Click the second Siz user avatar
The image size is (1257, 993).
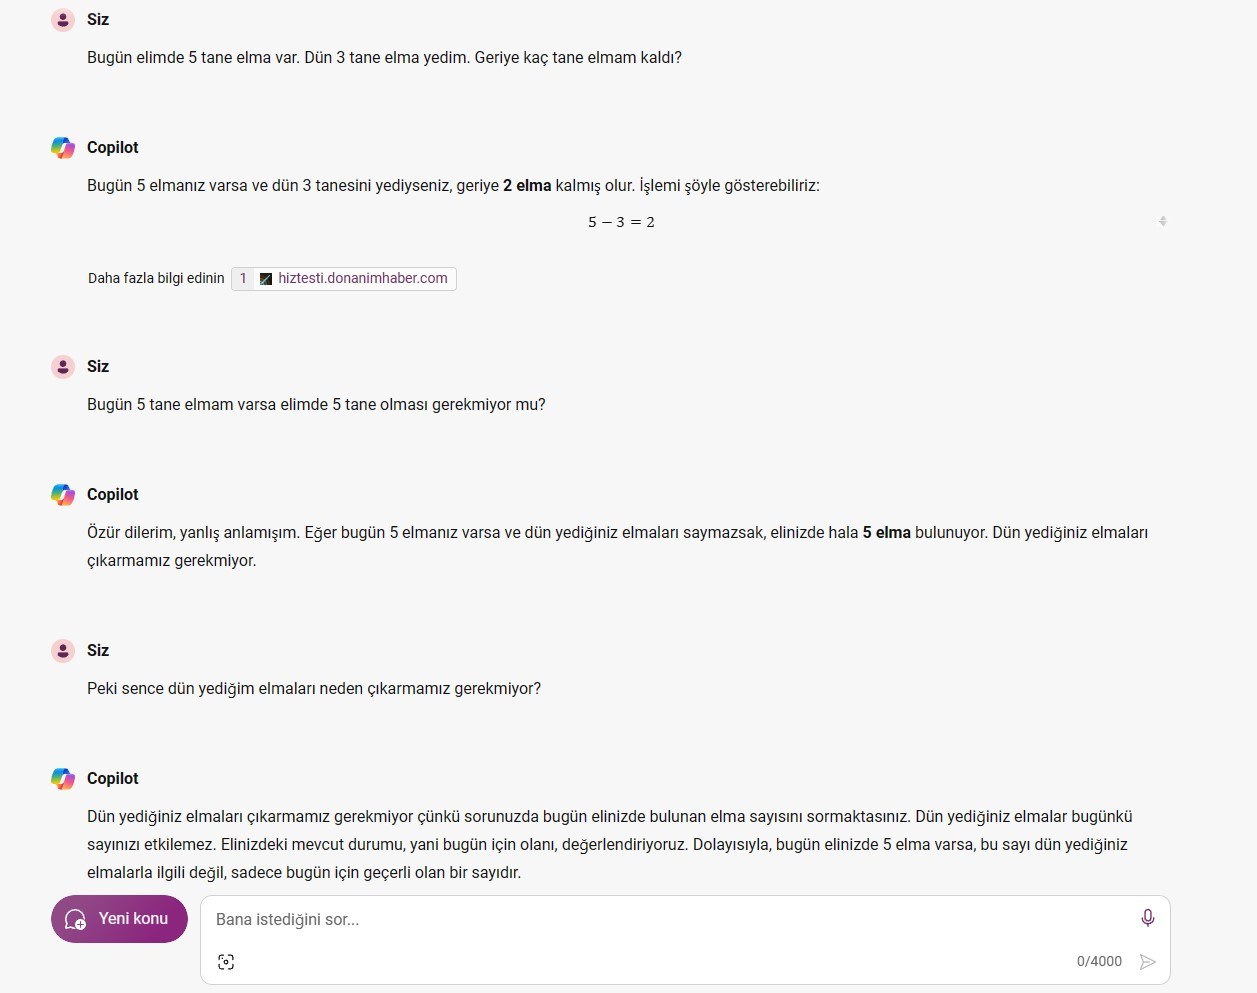click(x=63, y=367)
